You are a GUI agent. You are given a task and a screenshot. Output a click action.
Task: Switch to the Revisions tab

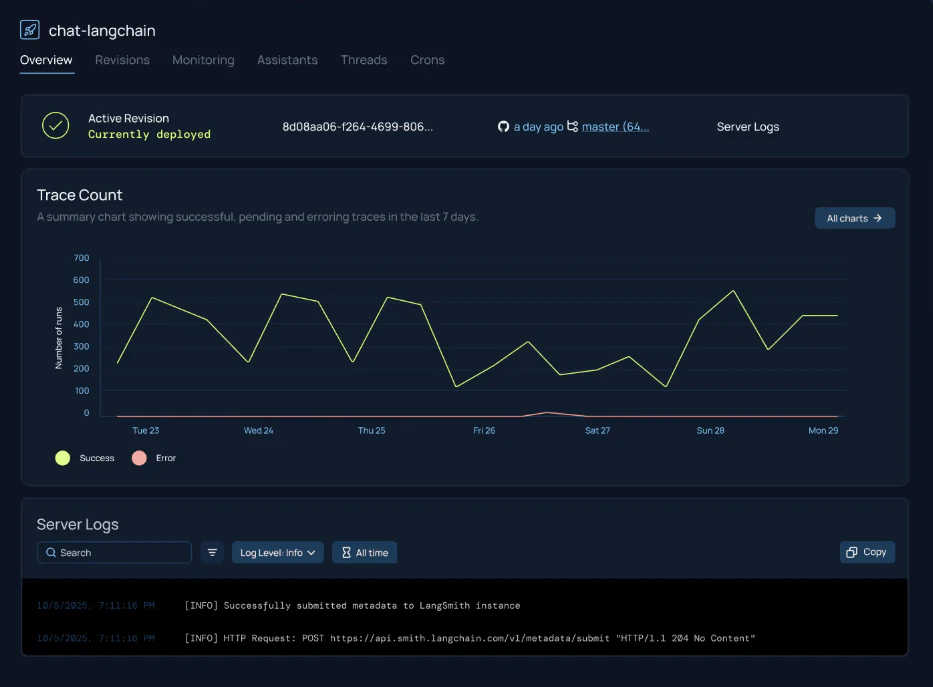122,60
